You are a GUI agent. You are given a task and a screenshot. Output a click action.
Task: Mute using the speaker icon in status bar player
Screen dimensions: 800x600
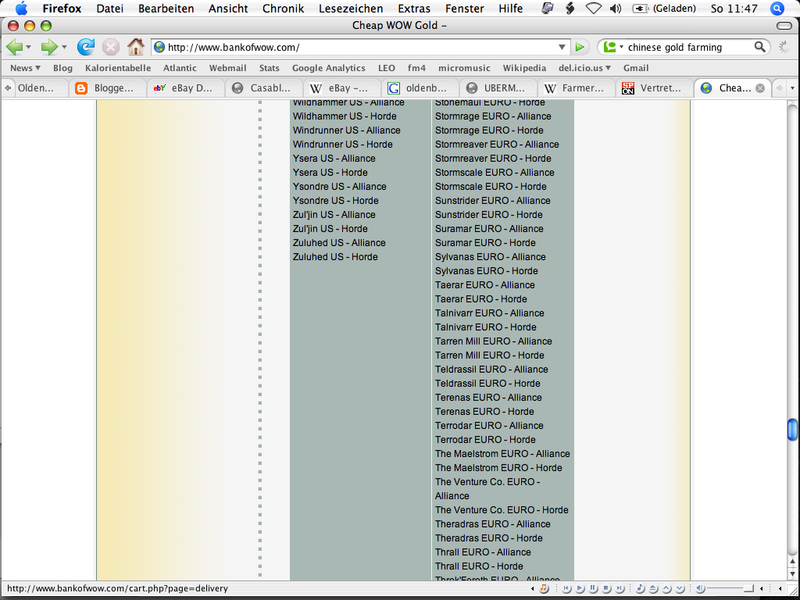coord(701,589)
